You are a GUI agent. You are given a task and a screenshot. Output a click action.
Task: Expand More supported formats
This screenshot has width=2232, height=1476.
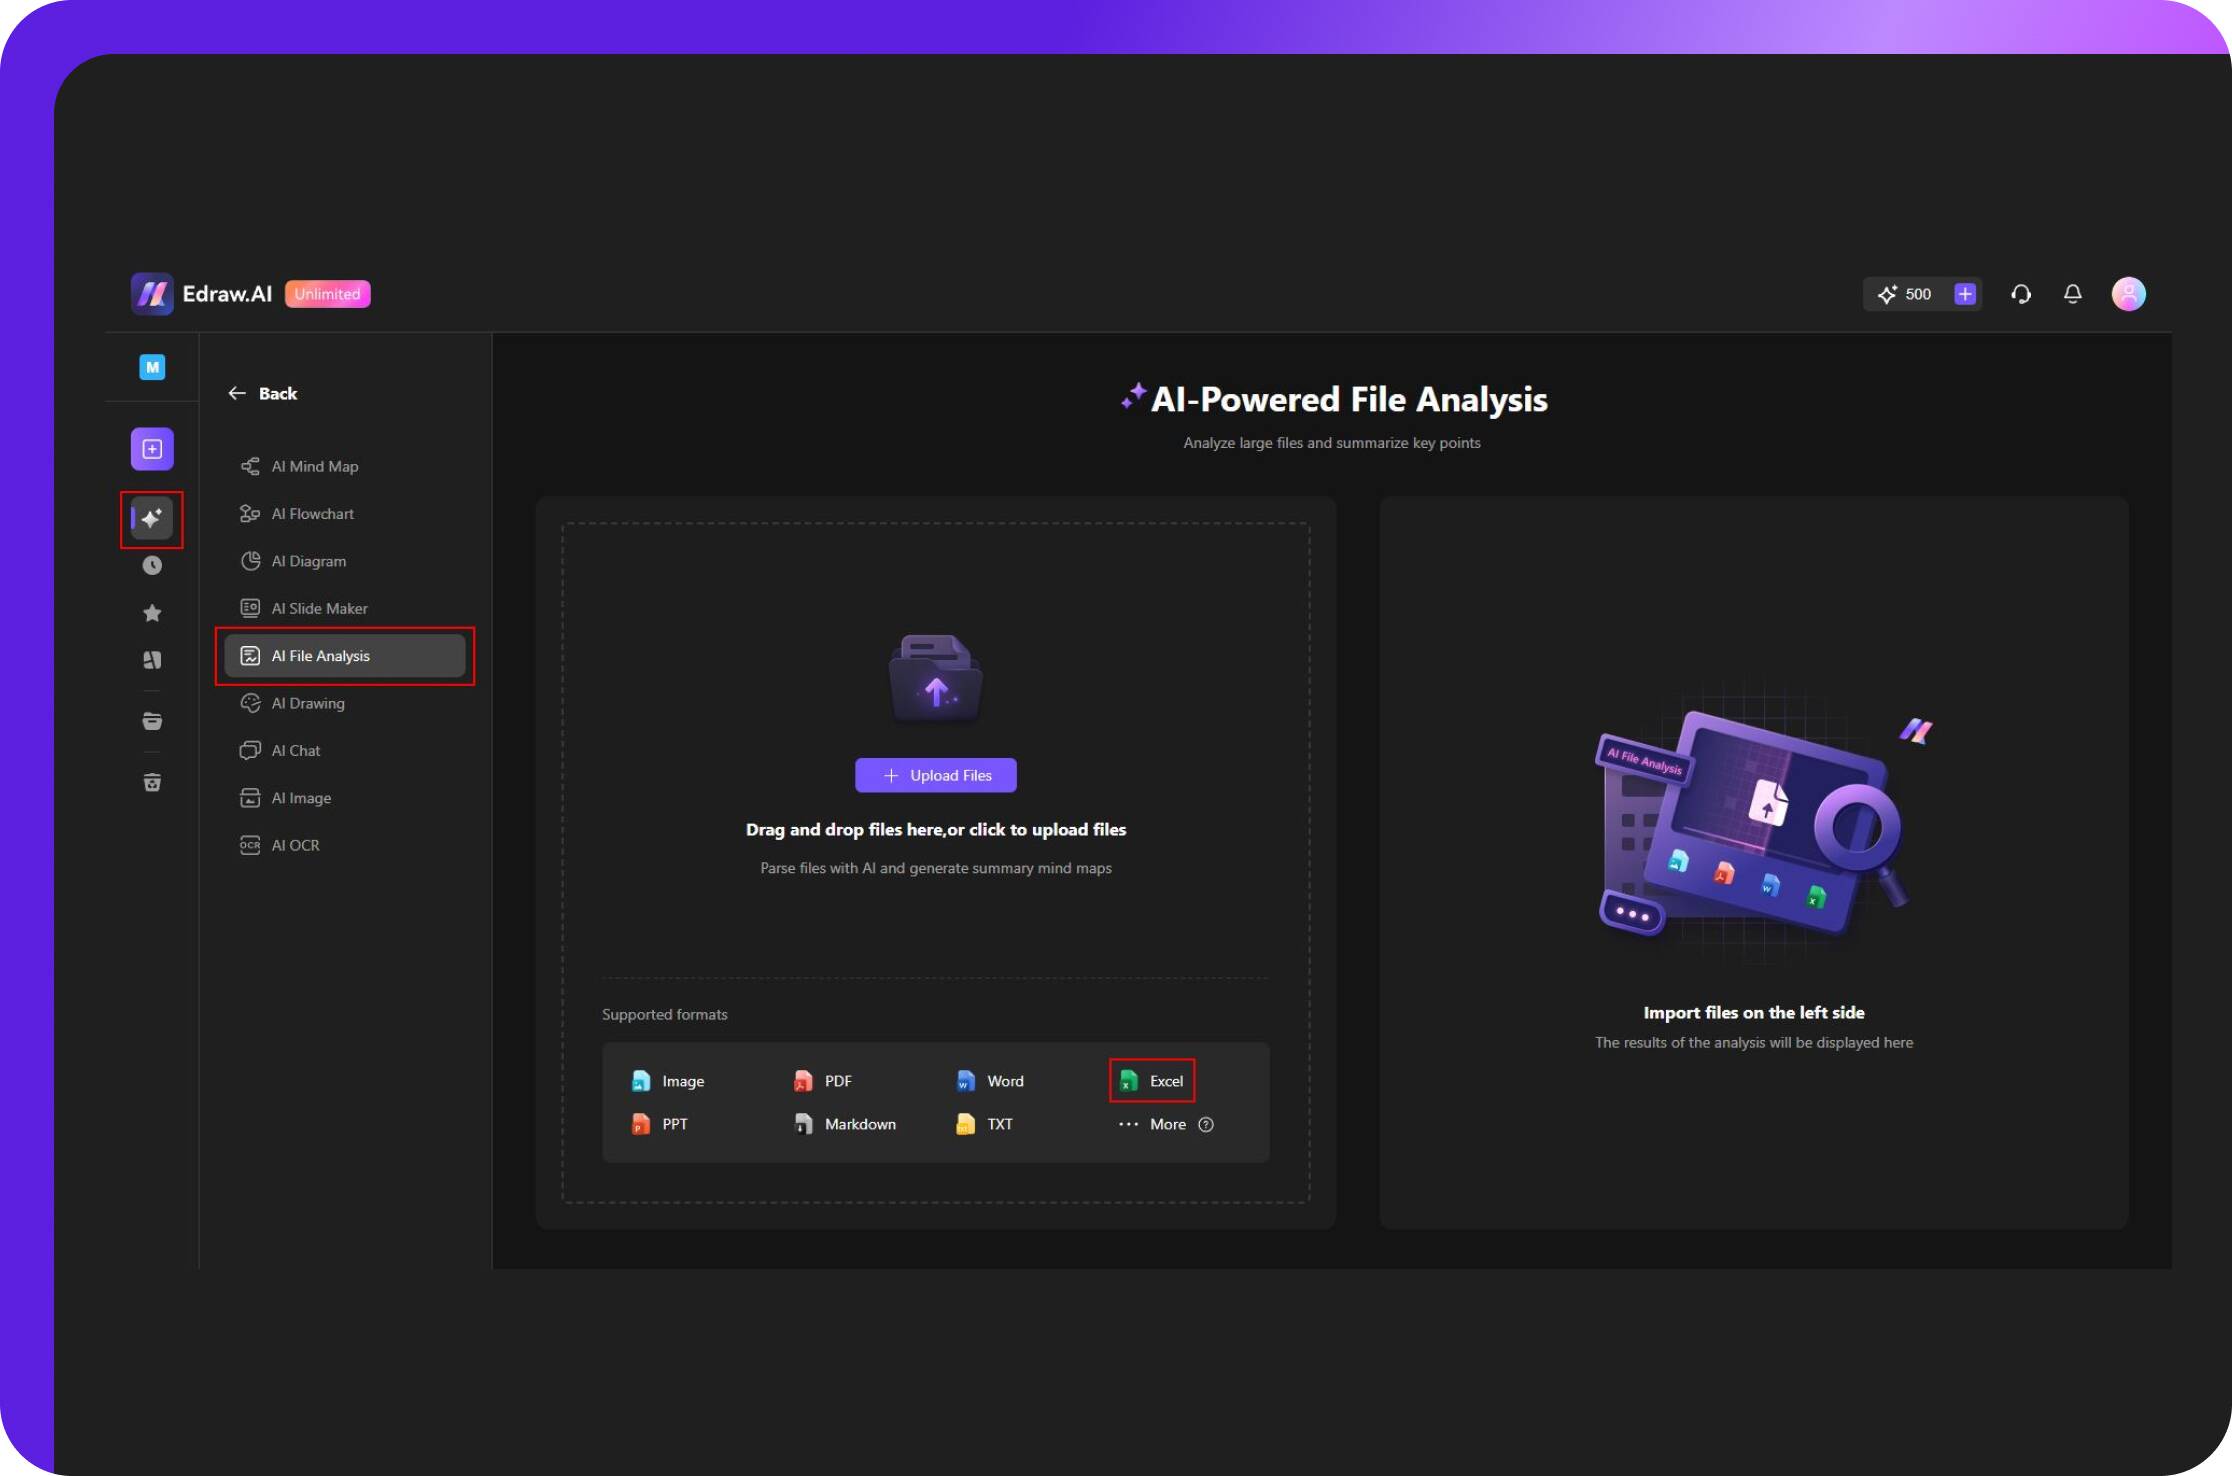click(x=1165, y=1123)
